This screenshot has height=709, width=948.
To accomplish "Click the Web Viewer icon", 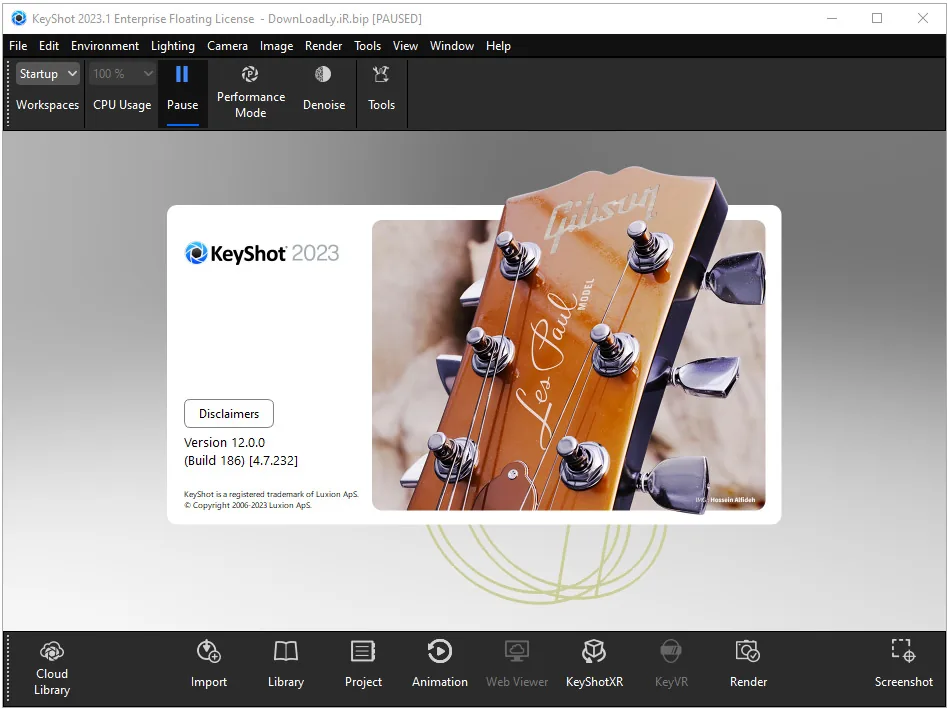I will (516, 651).
